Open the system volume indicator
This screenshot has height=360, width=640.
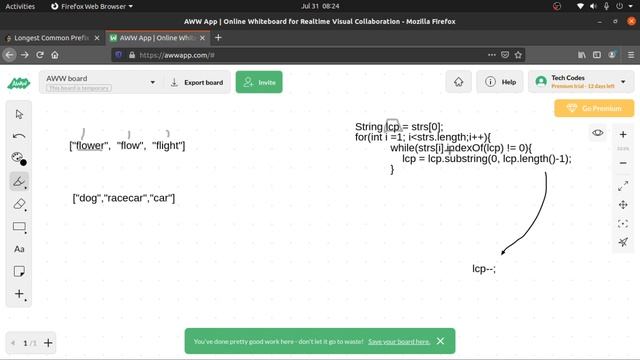click(593, 6)
